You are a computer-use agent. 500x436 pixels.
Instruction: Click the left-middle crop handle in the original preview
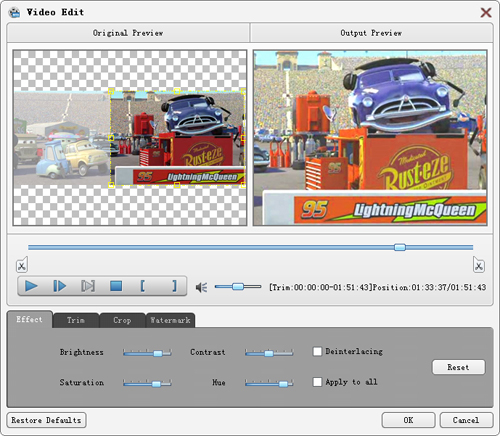click(x=111, y=138)
